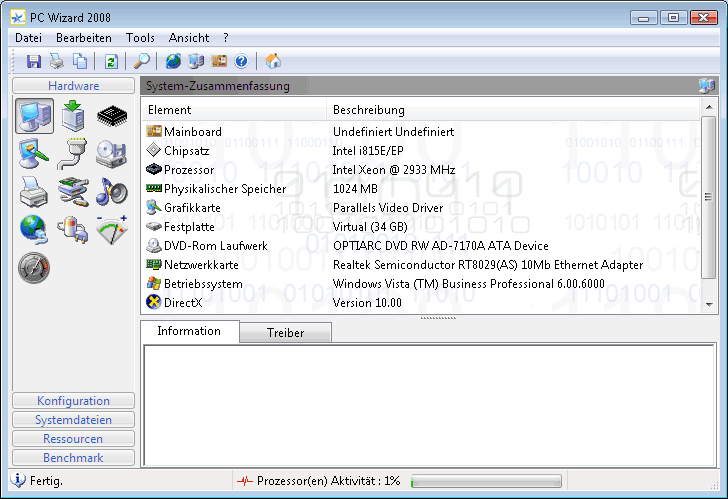Select the Prozessor row in the list
Image resolution: width=728 pixels, height=499 pixels.
tap(421, 170)
